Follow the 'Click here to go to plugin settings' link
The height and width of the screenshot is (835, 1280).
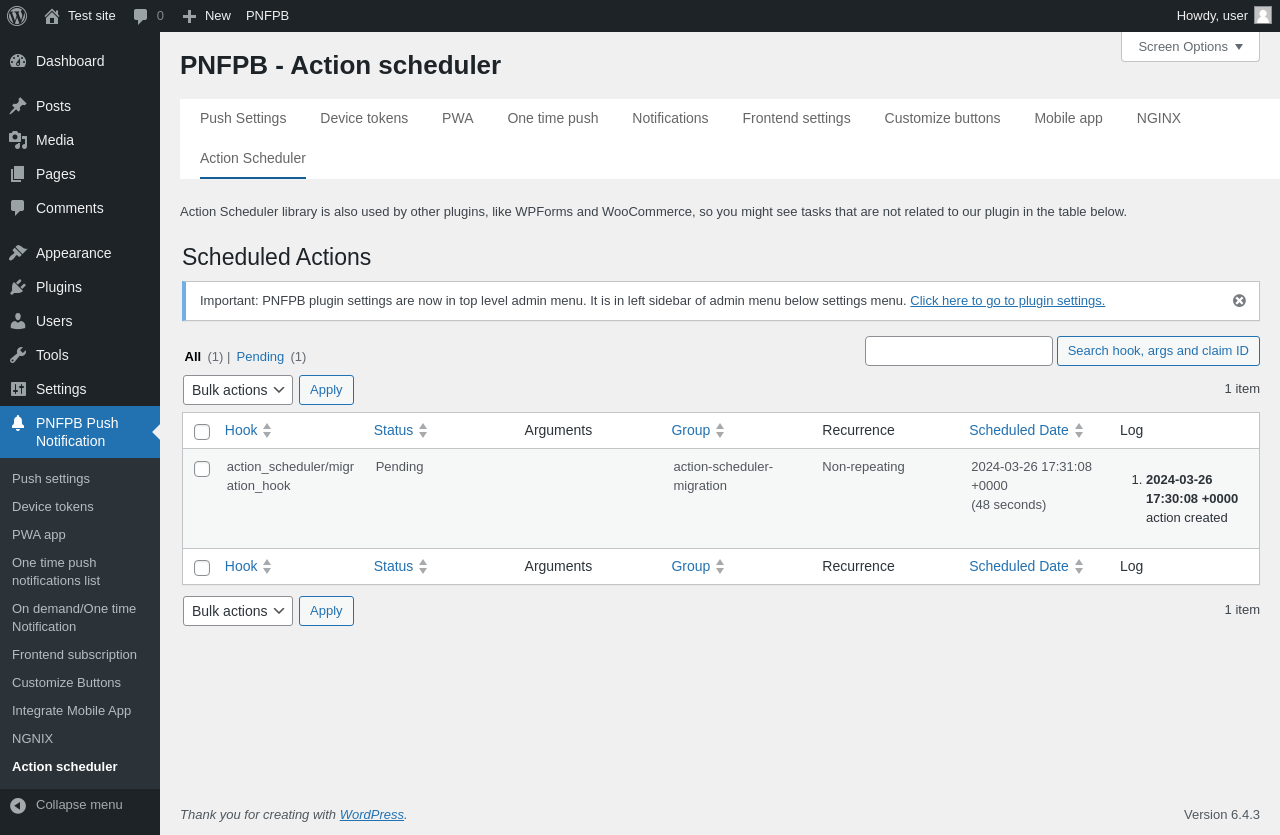tap(1007, 301)
